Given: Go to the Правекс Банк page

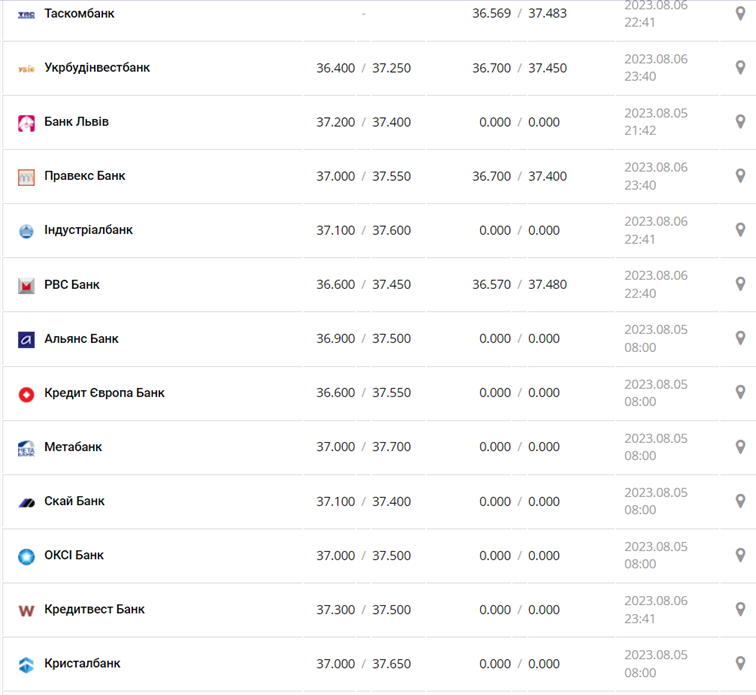Looking at the screenshot, I should coord(85,176).
